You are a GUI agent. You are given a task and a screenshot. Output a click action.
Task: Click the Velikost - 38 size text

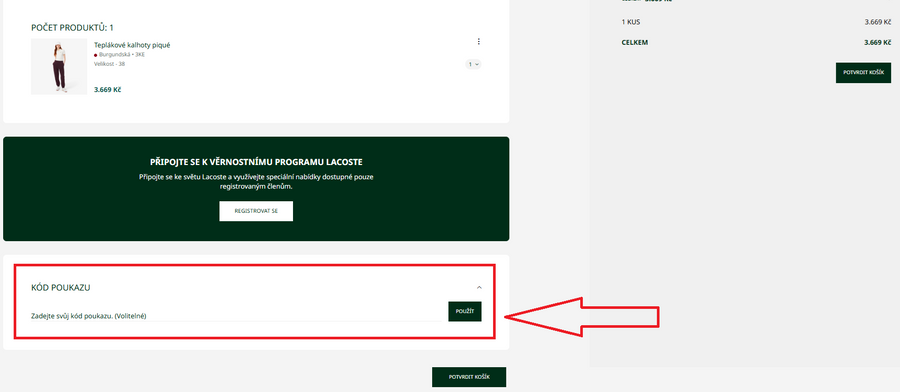(x=110, y=64)
